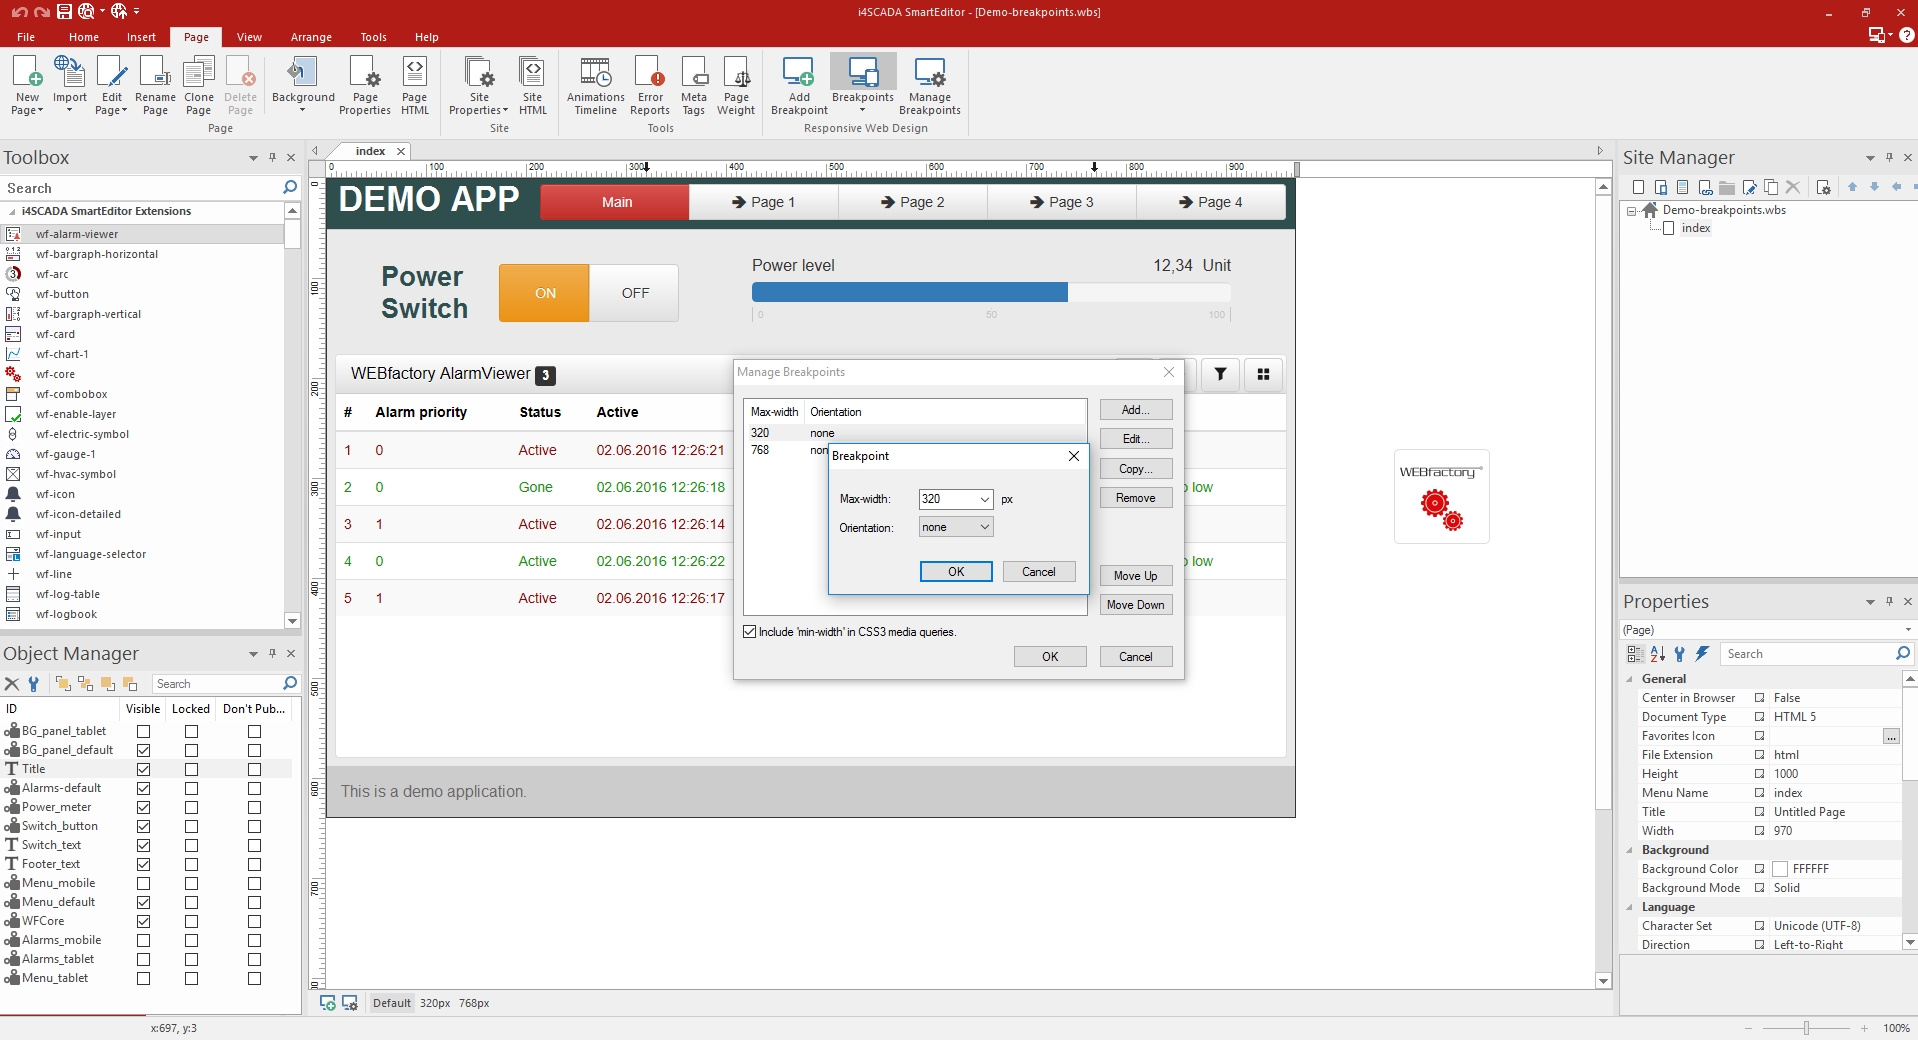The height and width of the screenshot is (1040, 1918).
Task: Click Cancel in the Breakpoint dialog
Action: tap(1039, 572)
